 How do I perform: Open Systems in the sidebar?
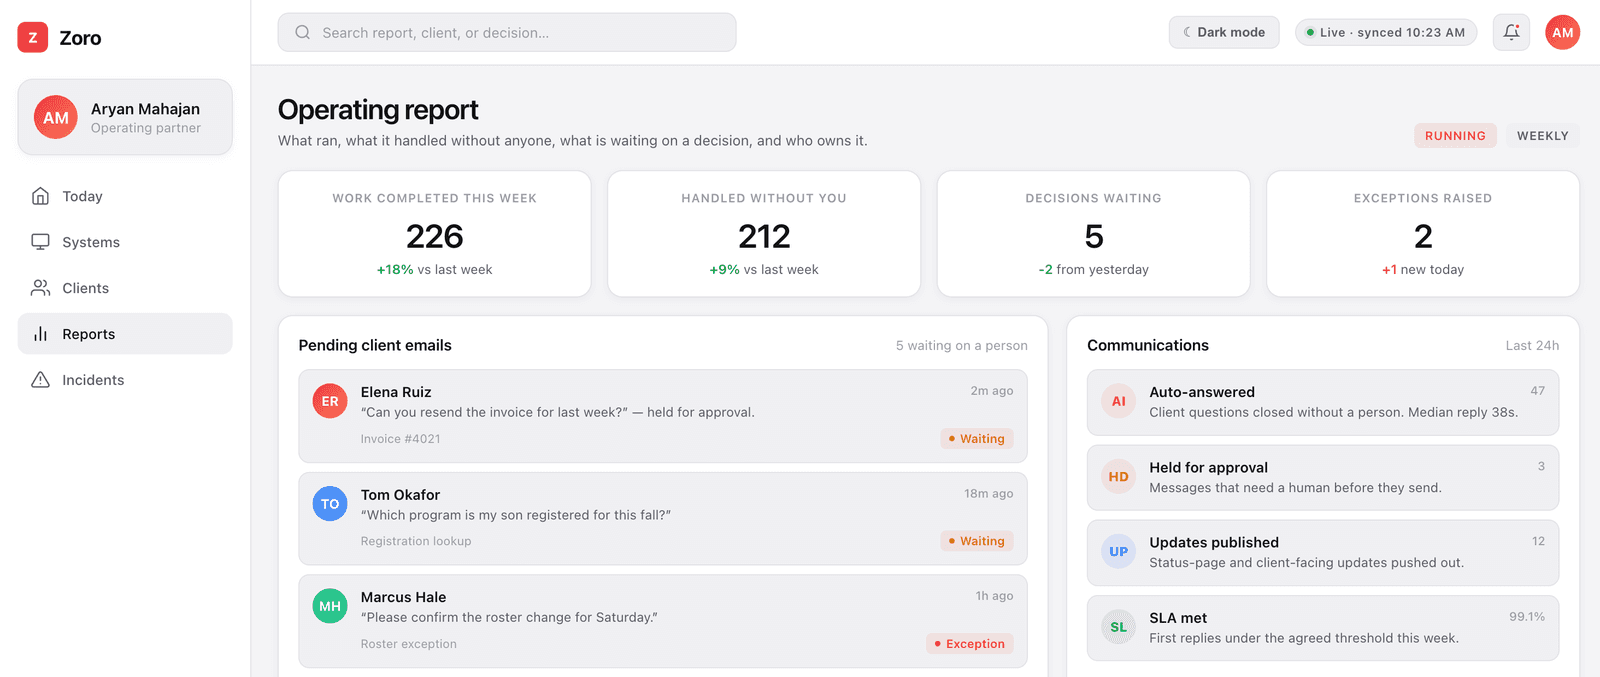point(125,242)
